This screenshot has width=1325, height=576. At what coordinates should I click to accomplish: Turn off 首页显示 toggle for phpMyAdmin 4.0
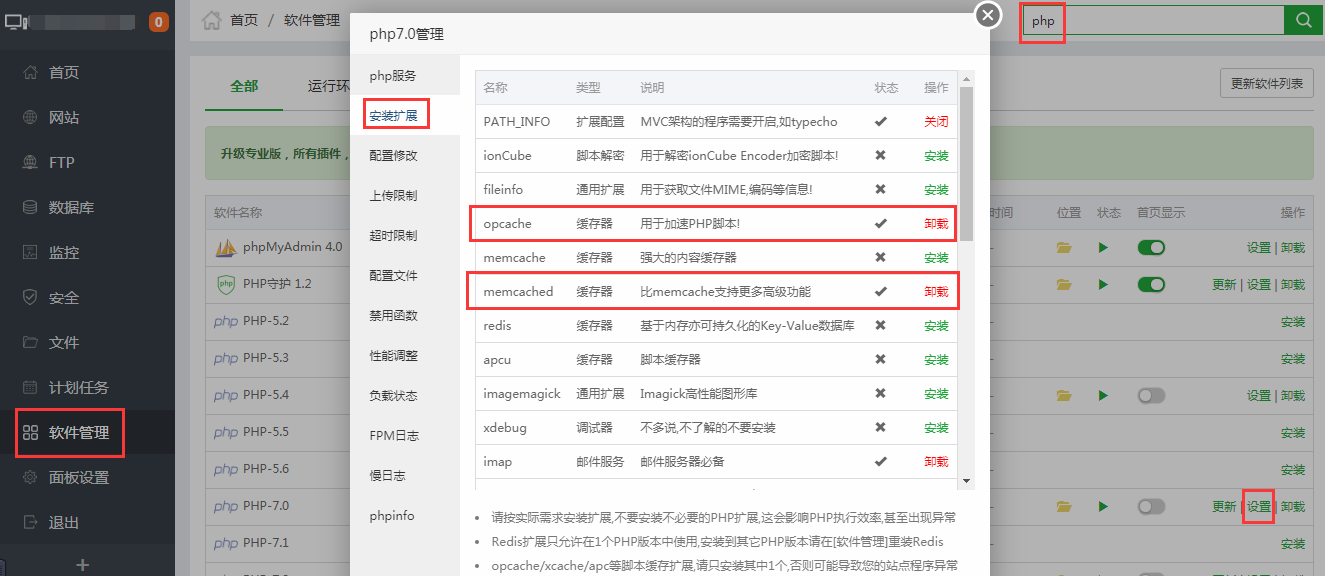pos(1151,248)
